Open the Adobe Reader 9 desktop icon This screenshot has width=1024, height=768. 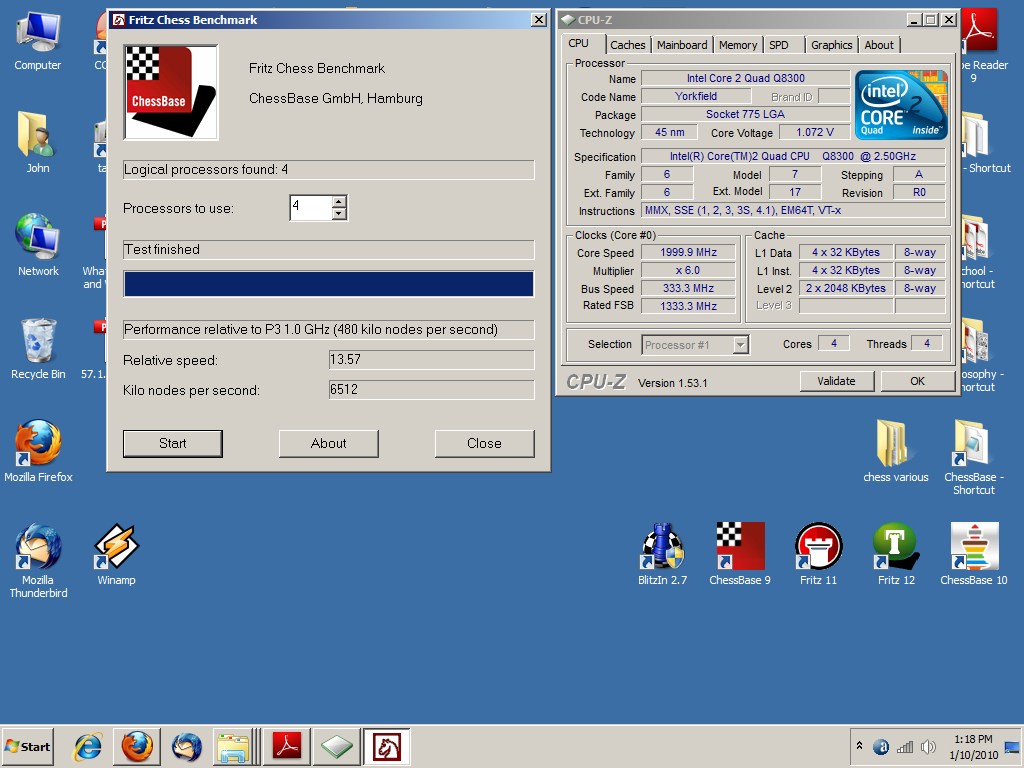coord(980,46)
